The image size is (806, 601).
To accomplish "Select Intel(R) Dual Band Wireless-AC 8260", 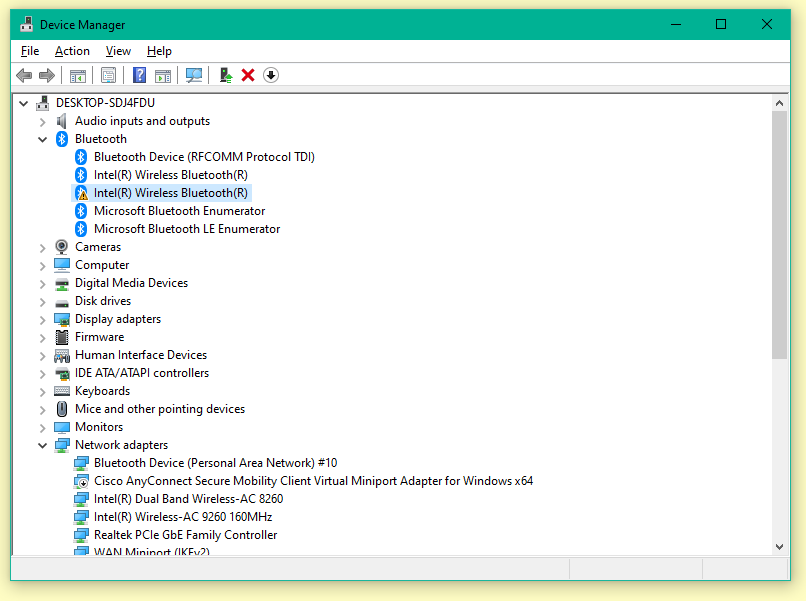I will pyautogui.click(x=188, y=499).
